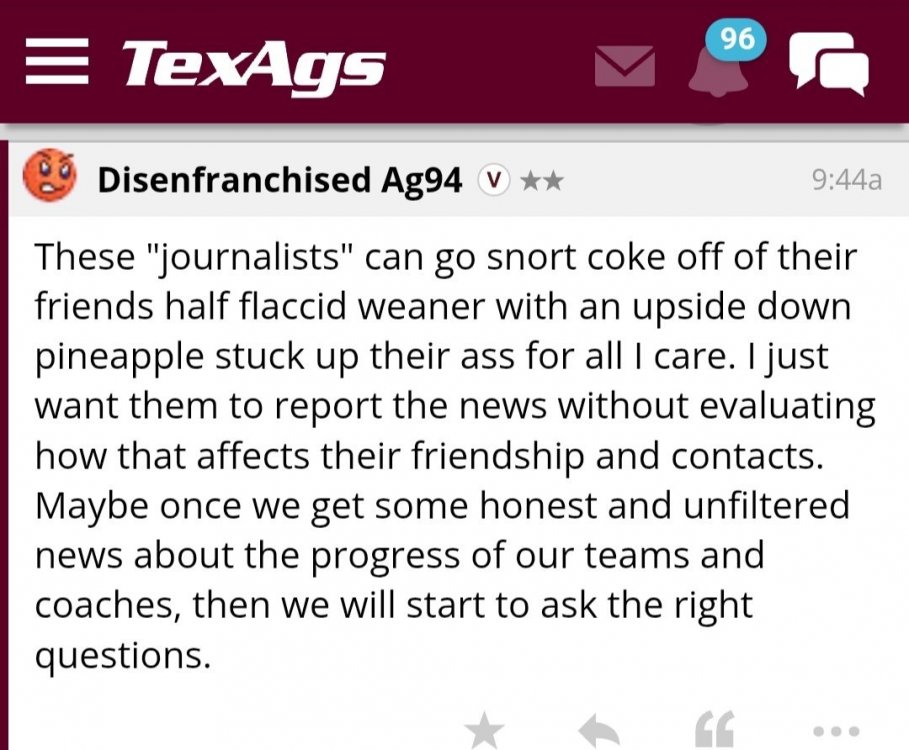Click the 96 unread notifications badge
Viewport: 909px width, 750px height.
[x=737, y=39]
